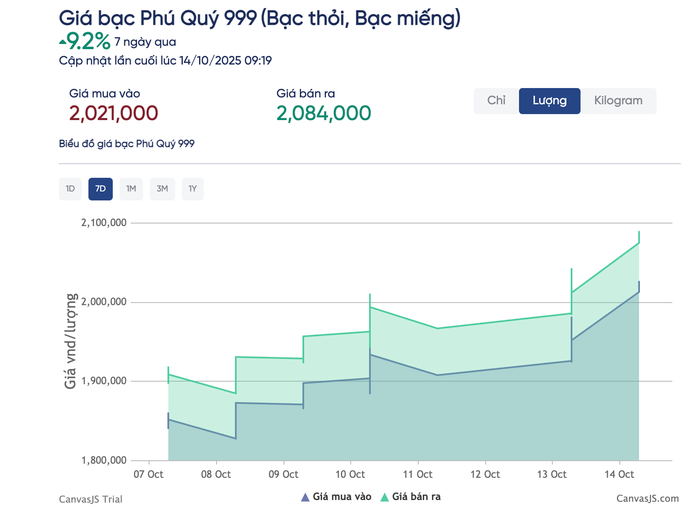
Task: Display the 3M price history
Action: pyautogui.click(x=162, y=189)
